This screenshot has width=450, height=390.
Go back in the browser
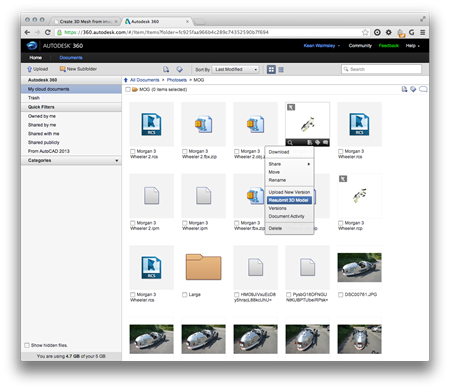pos(27,32)
